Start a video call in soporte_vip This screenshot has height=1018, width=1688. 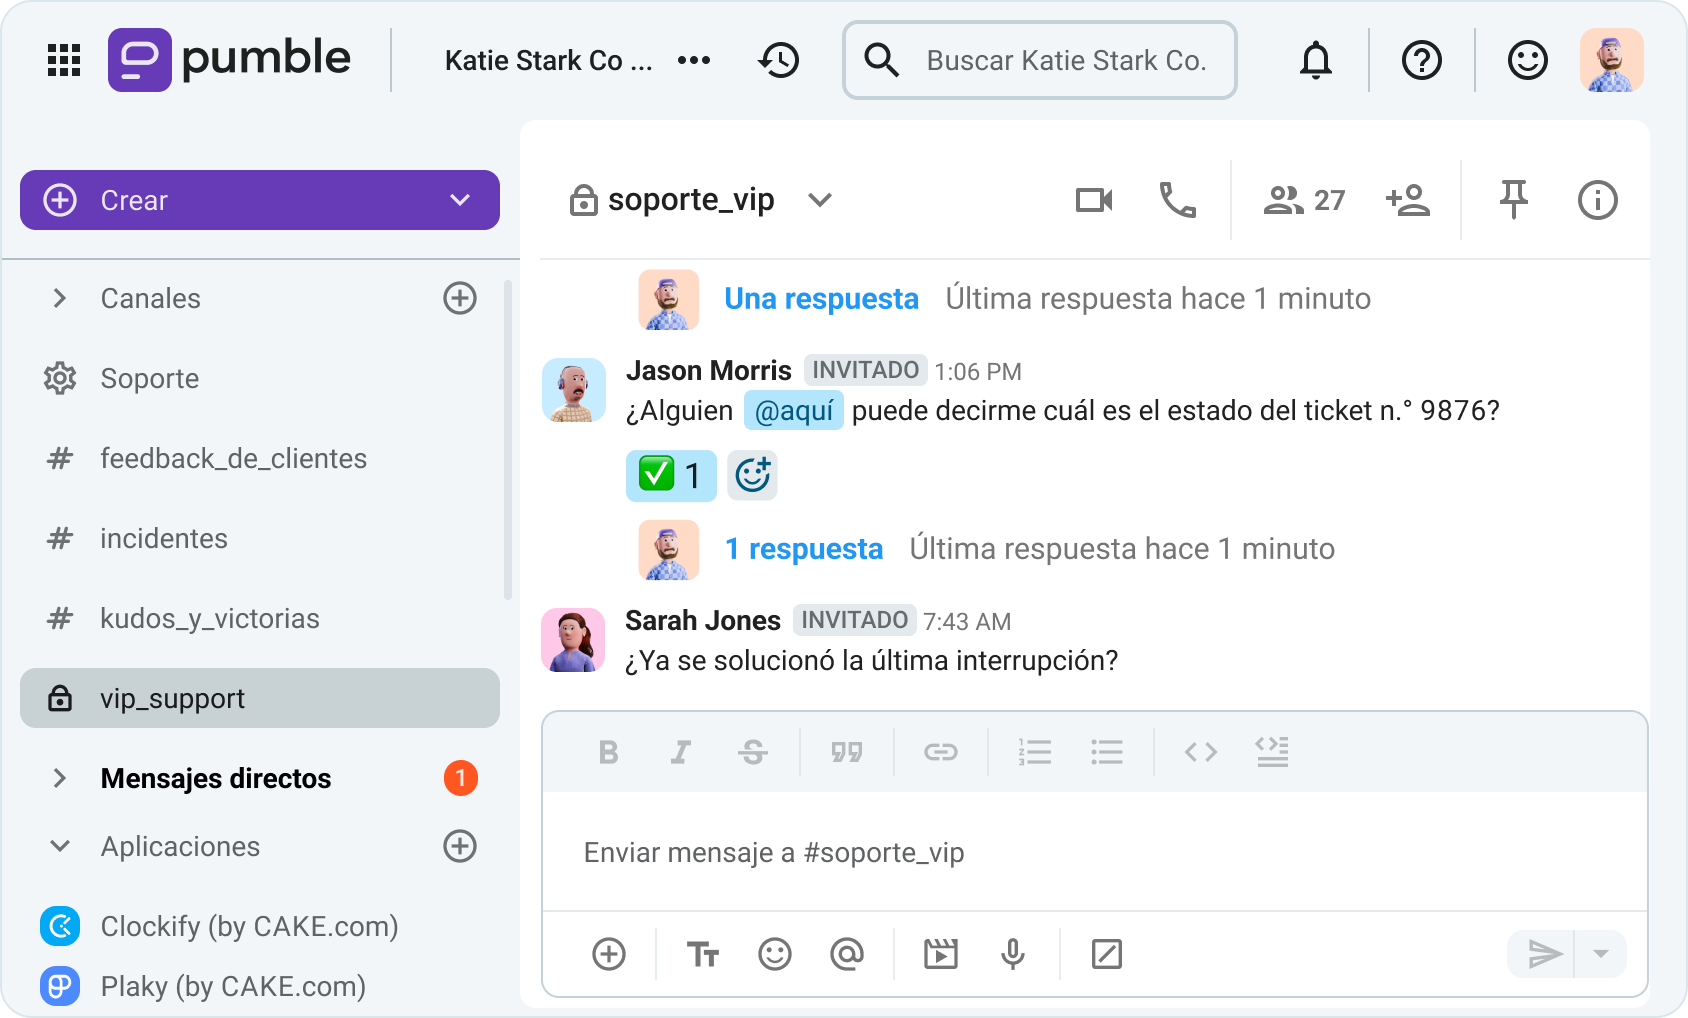tap(1093, 200)
